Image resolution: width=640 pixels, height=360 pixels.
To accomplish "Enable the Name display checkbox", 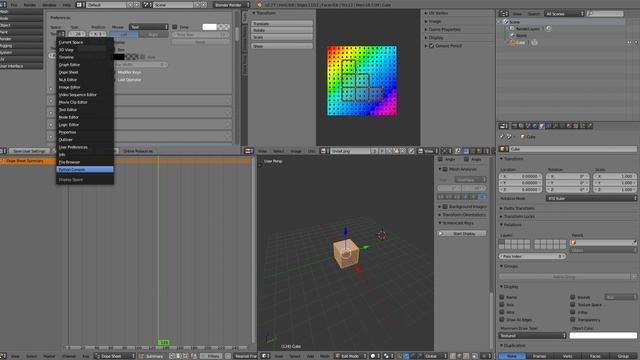I will tap(502, 297).
